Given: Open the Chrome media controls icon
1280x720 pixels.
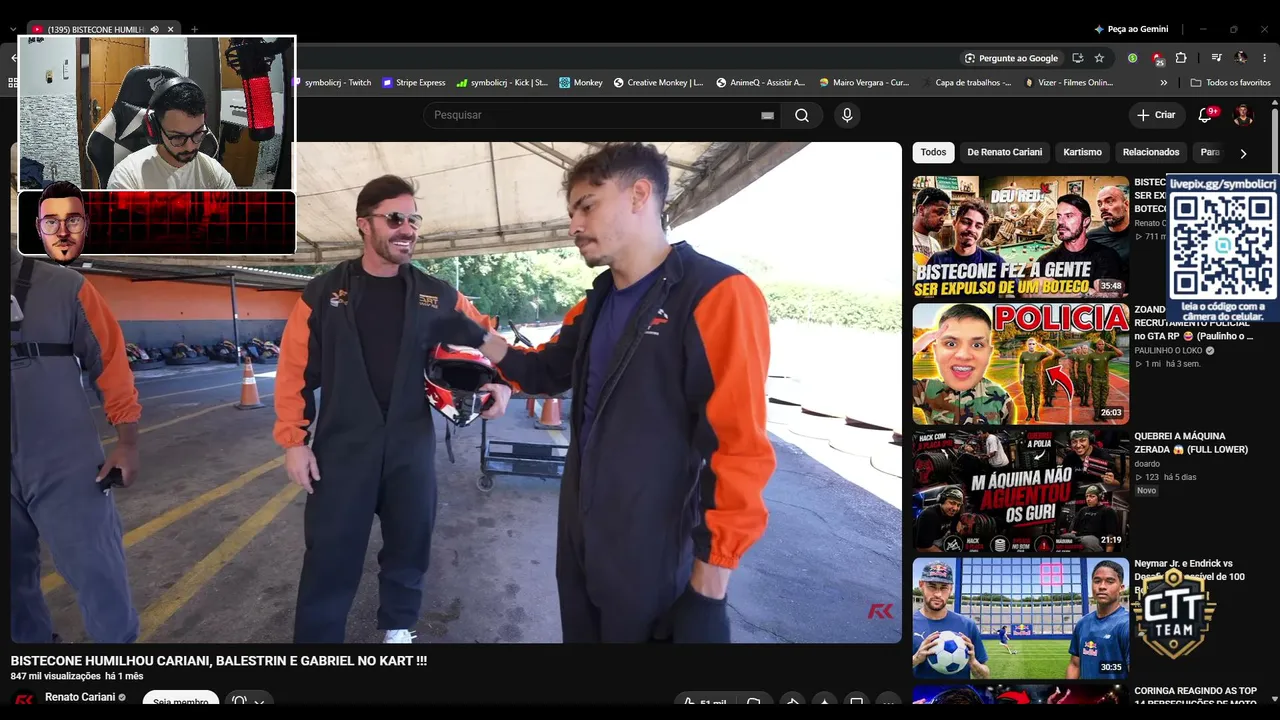Looking at the screenshot, I should click(1216, 58).
